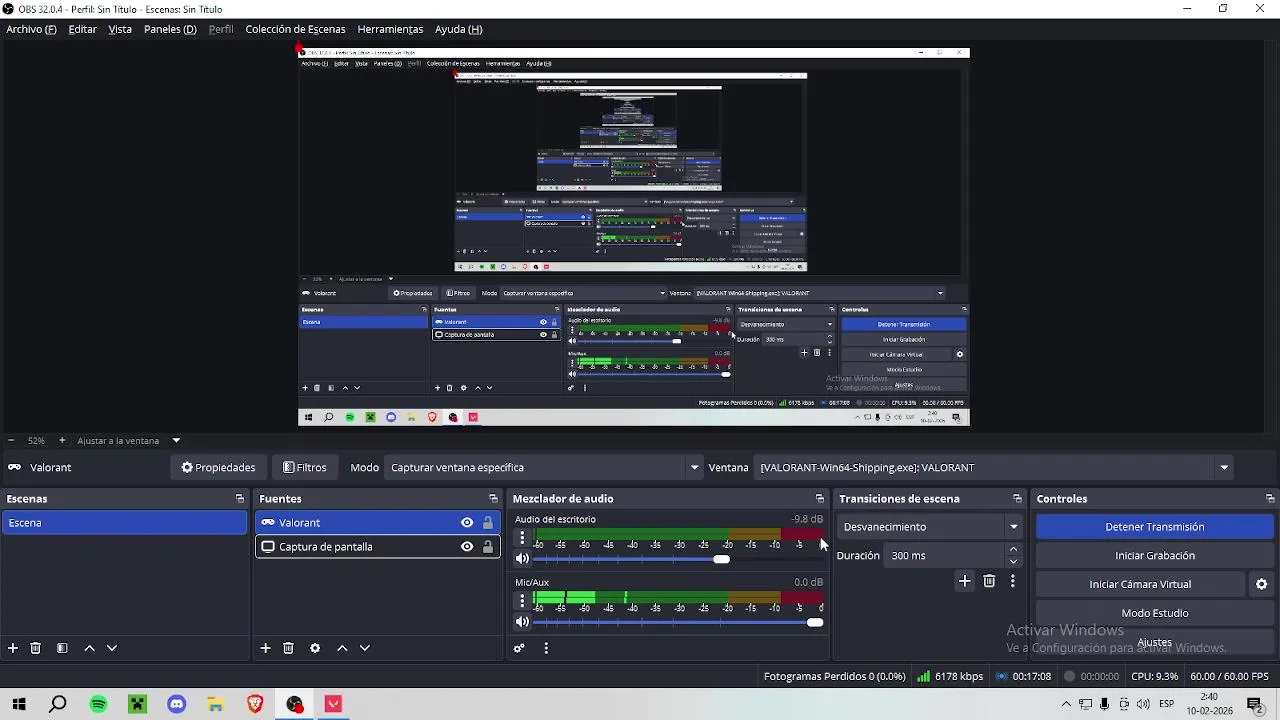Remove scene transition with trash icon
The height and width of the screenshot is (720, 1280).
click(x=989, y=581)
